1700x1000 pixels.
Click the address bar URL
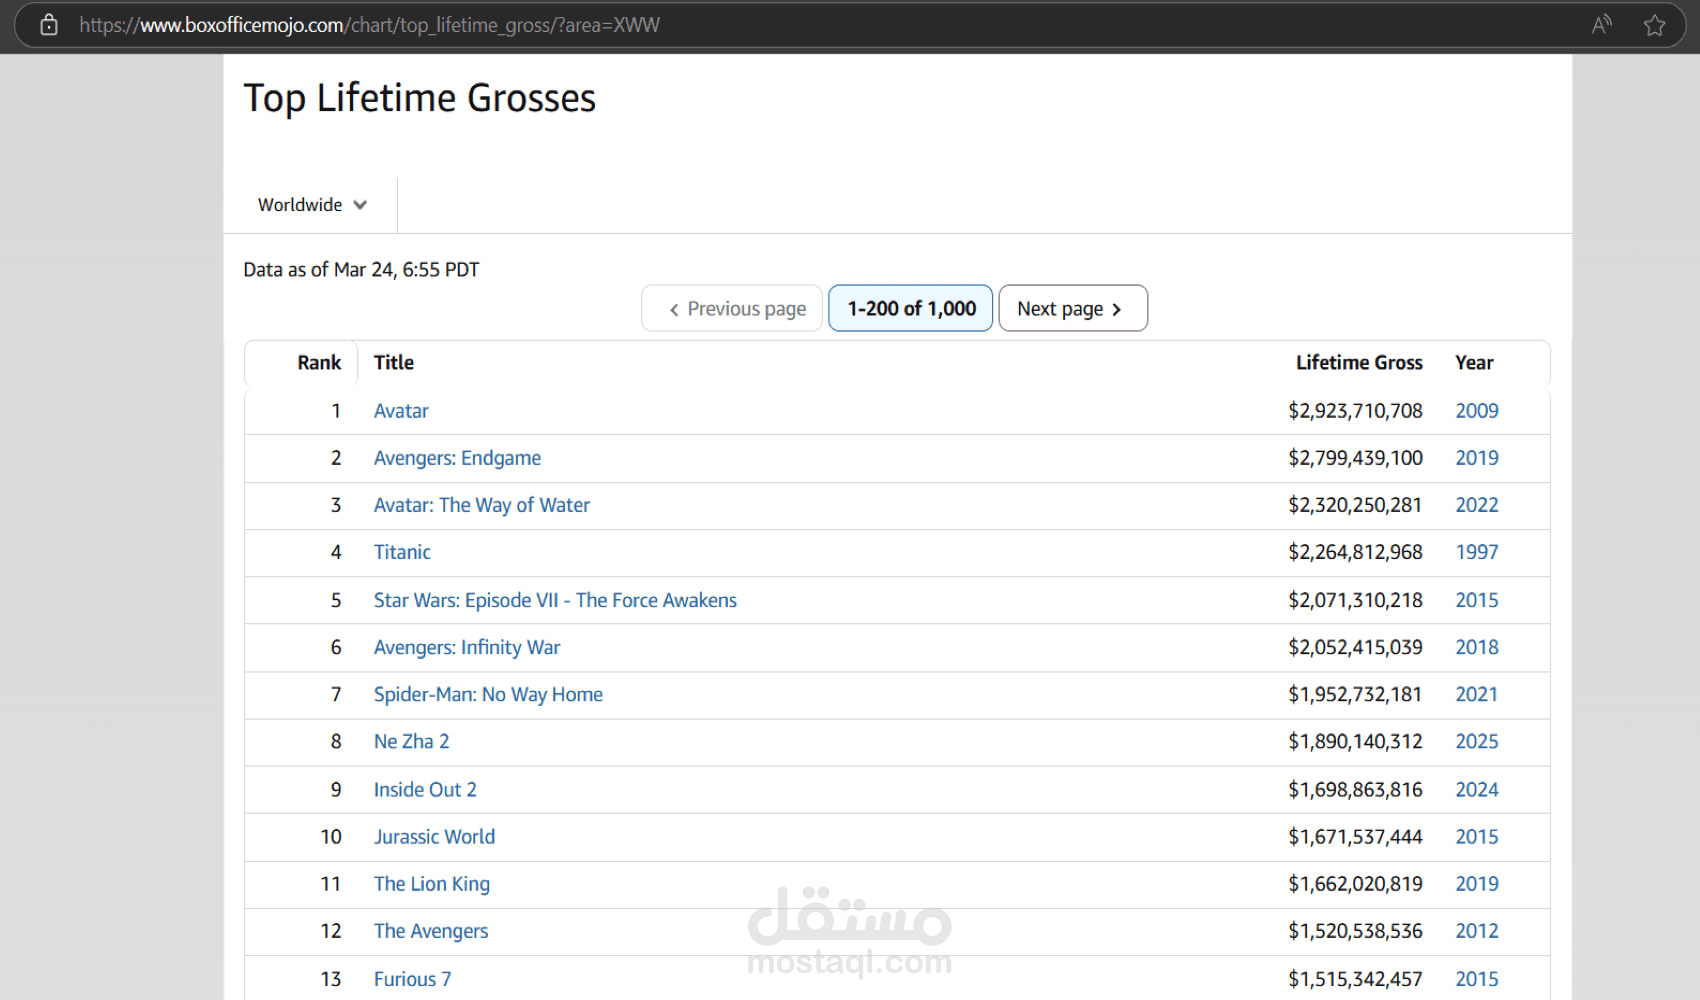369,25
